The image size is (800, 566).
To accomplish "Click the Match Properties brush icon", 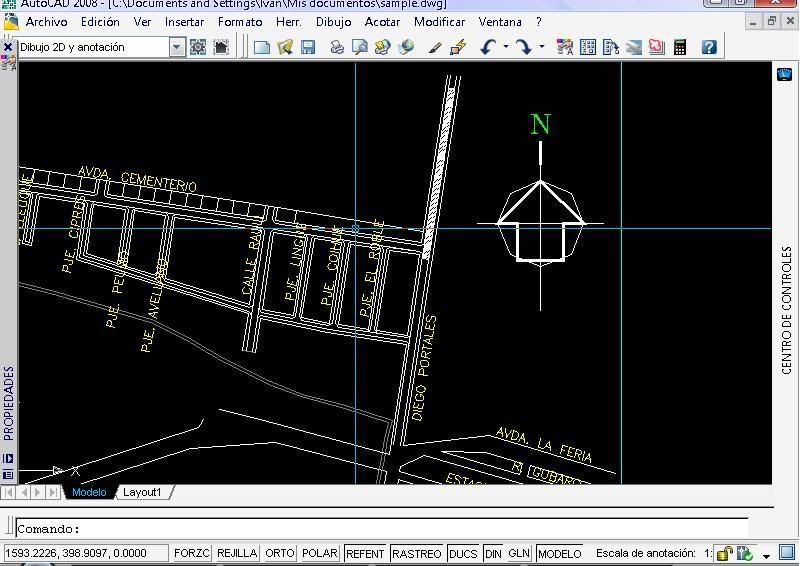I will click(x=458, y=47).
